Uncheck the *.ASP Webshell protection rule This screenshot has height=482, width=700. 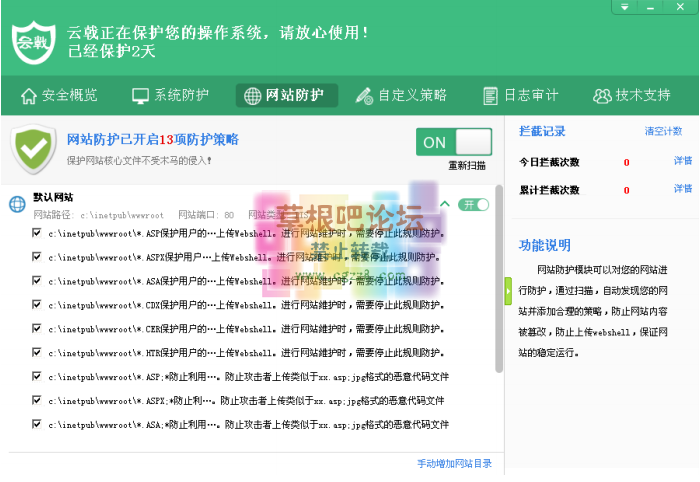click(x=37, y=233)
